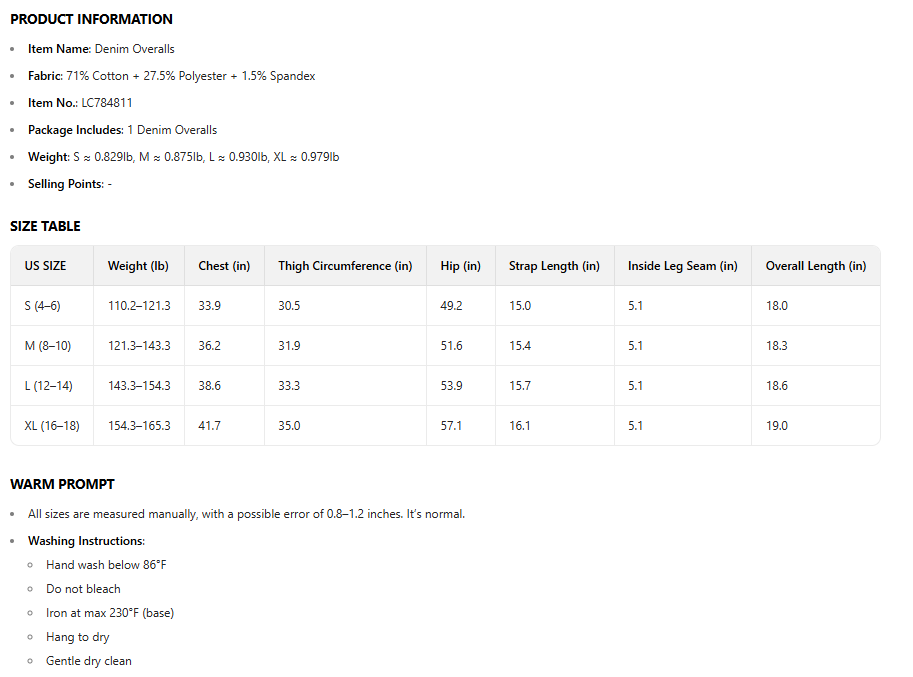913x677 pixels.
Task: Click the Strap Length (in) header
Action: click(554, 266)
